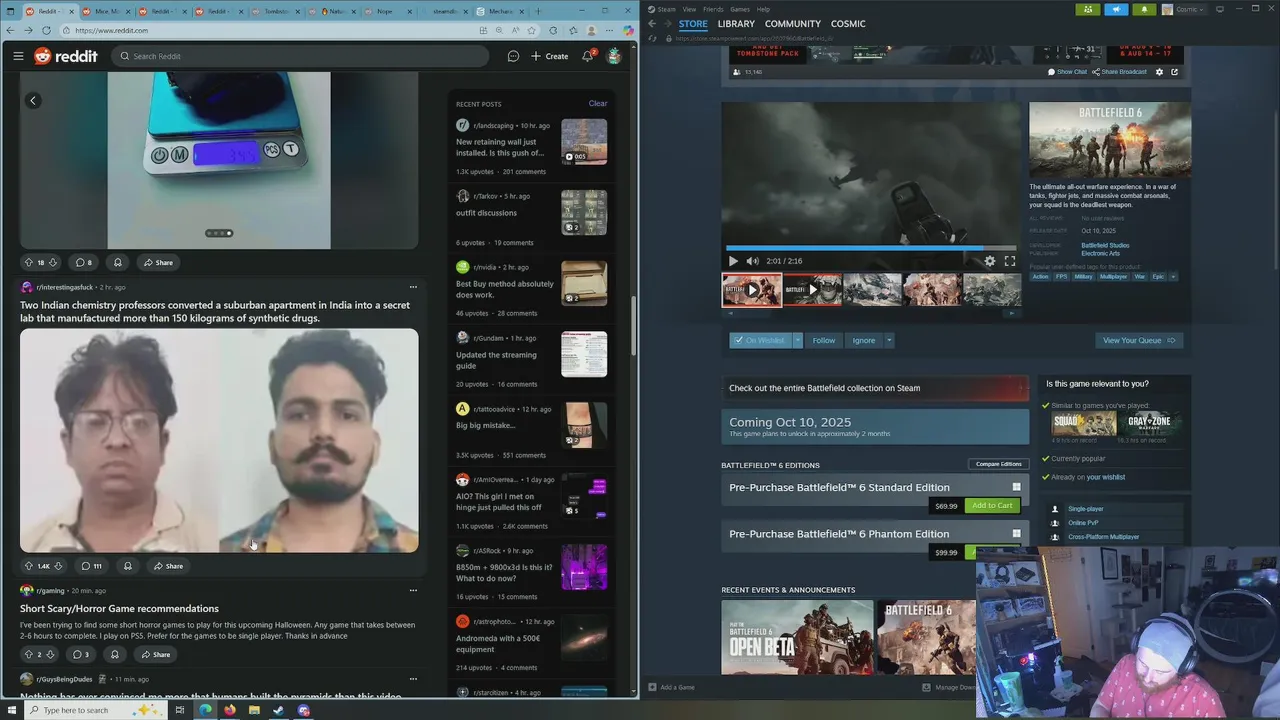
Task: Click Show Chat on Steam broadcast
Action: pos(1067,72)
